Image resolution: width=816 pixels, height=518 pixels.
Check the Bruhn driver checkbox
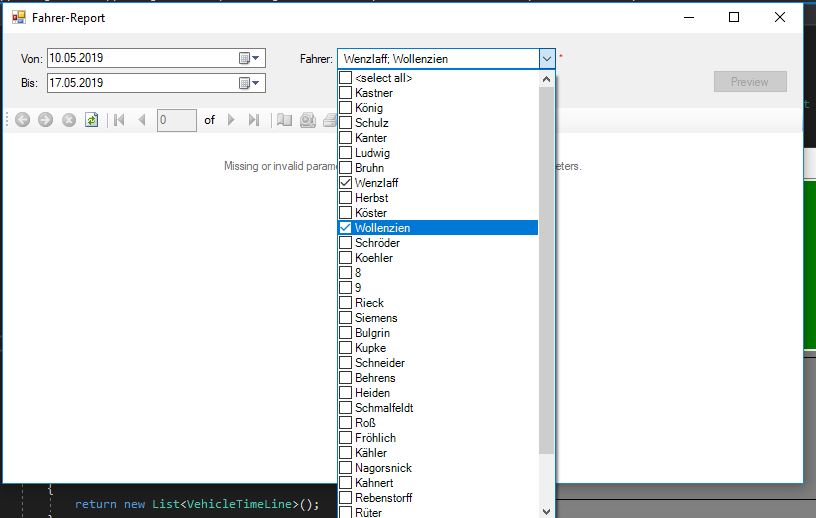346,168
